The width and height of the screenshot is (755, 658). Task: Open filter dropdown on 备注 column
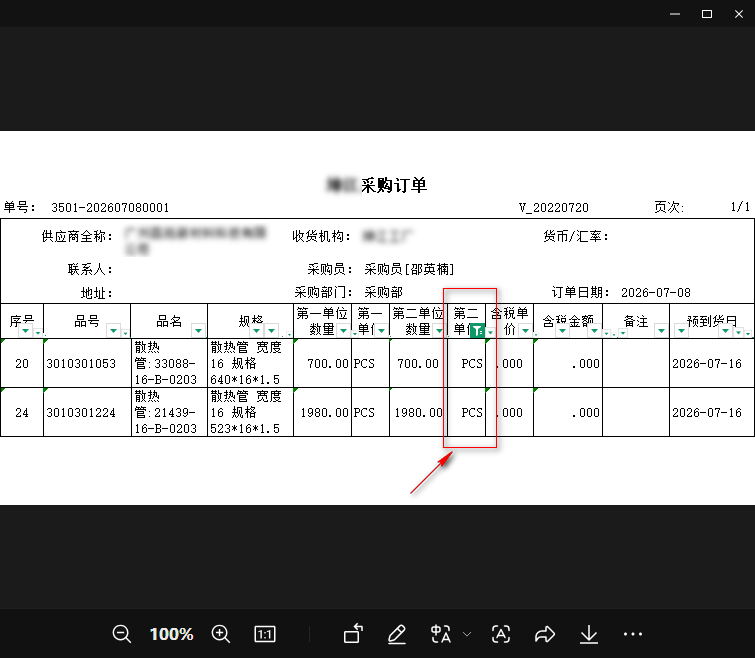click(x=661, y=330)
